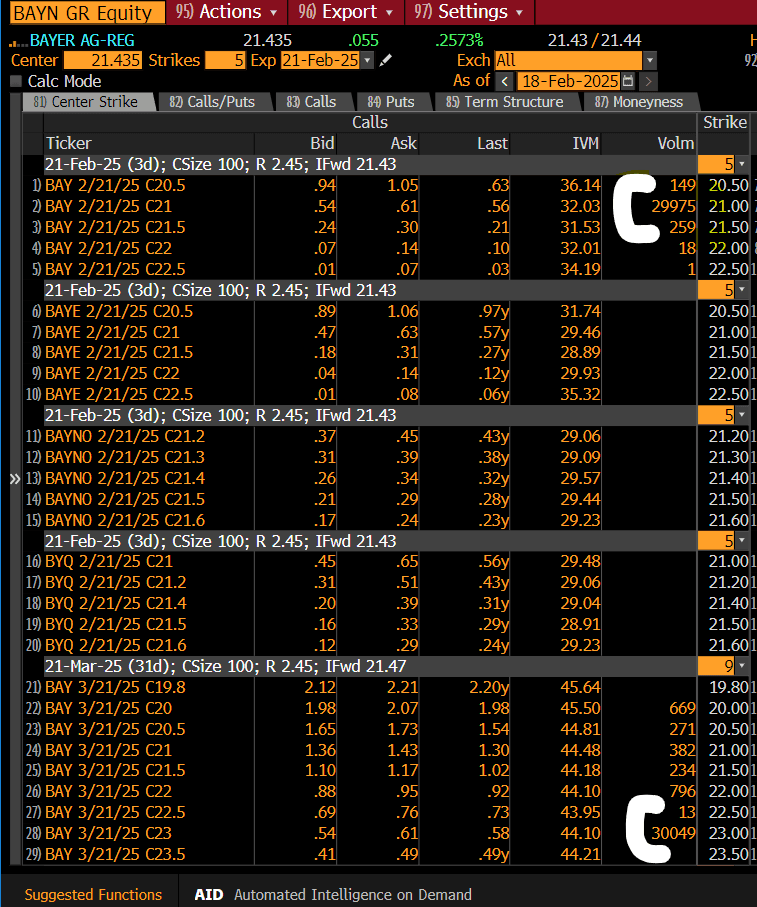Select the 21-Mar-25 (31d) expiry header row
Screen dimensions: 757x907
370,666
